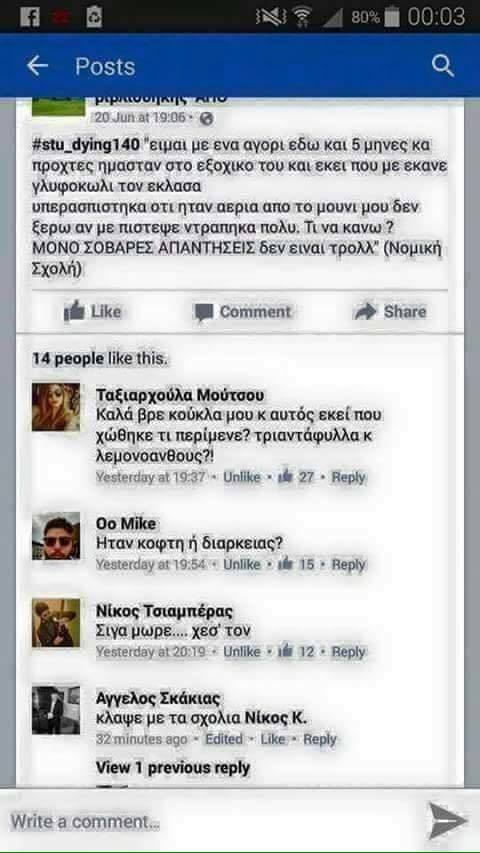The image size is (480, 853).
Task: Like the comment by Αγγελος Σκάκιας
Action: click(x=273, y=739)
